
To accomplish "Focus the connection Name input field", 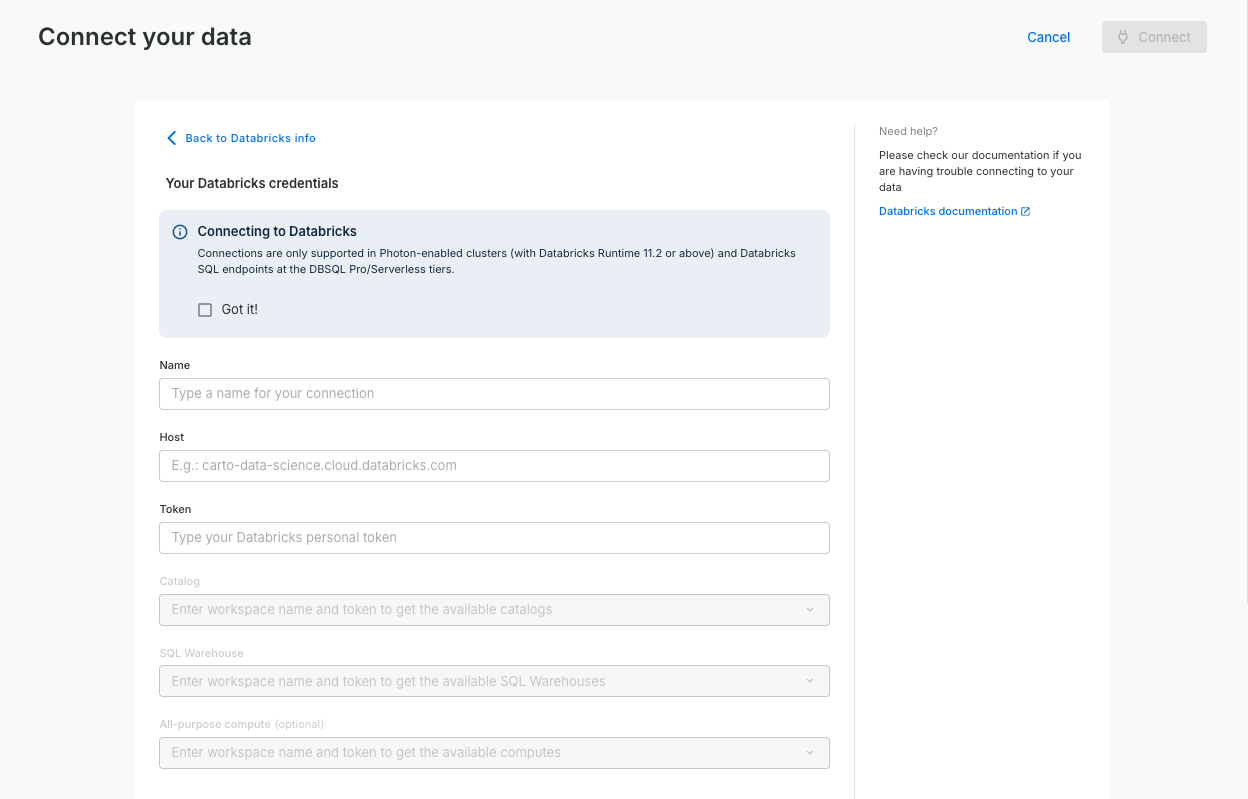I will pos(494,394).
